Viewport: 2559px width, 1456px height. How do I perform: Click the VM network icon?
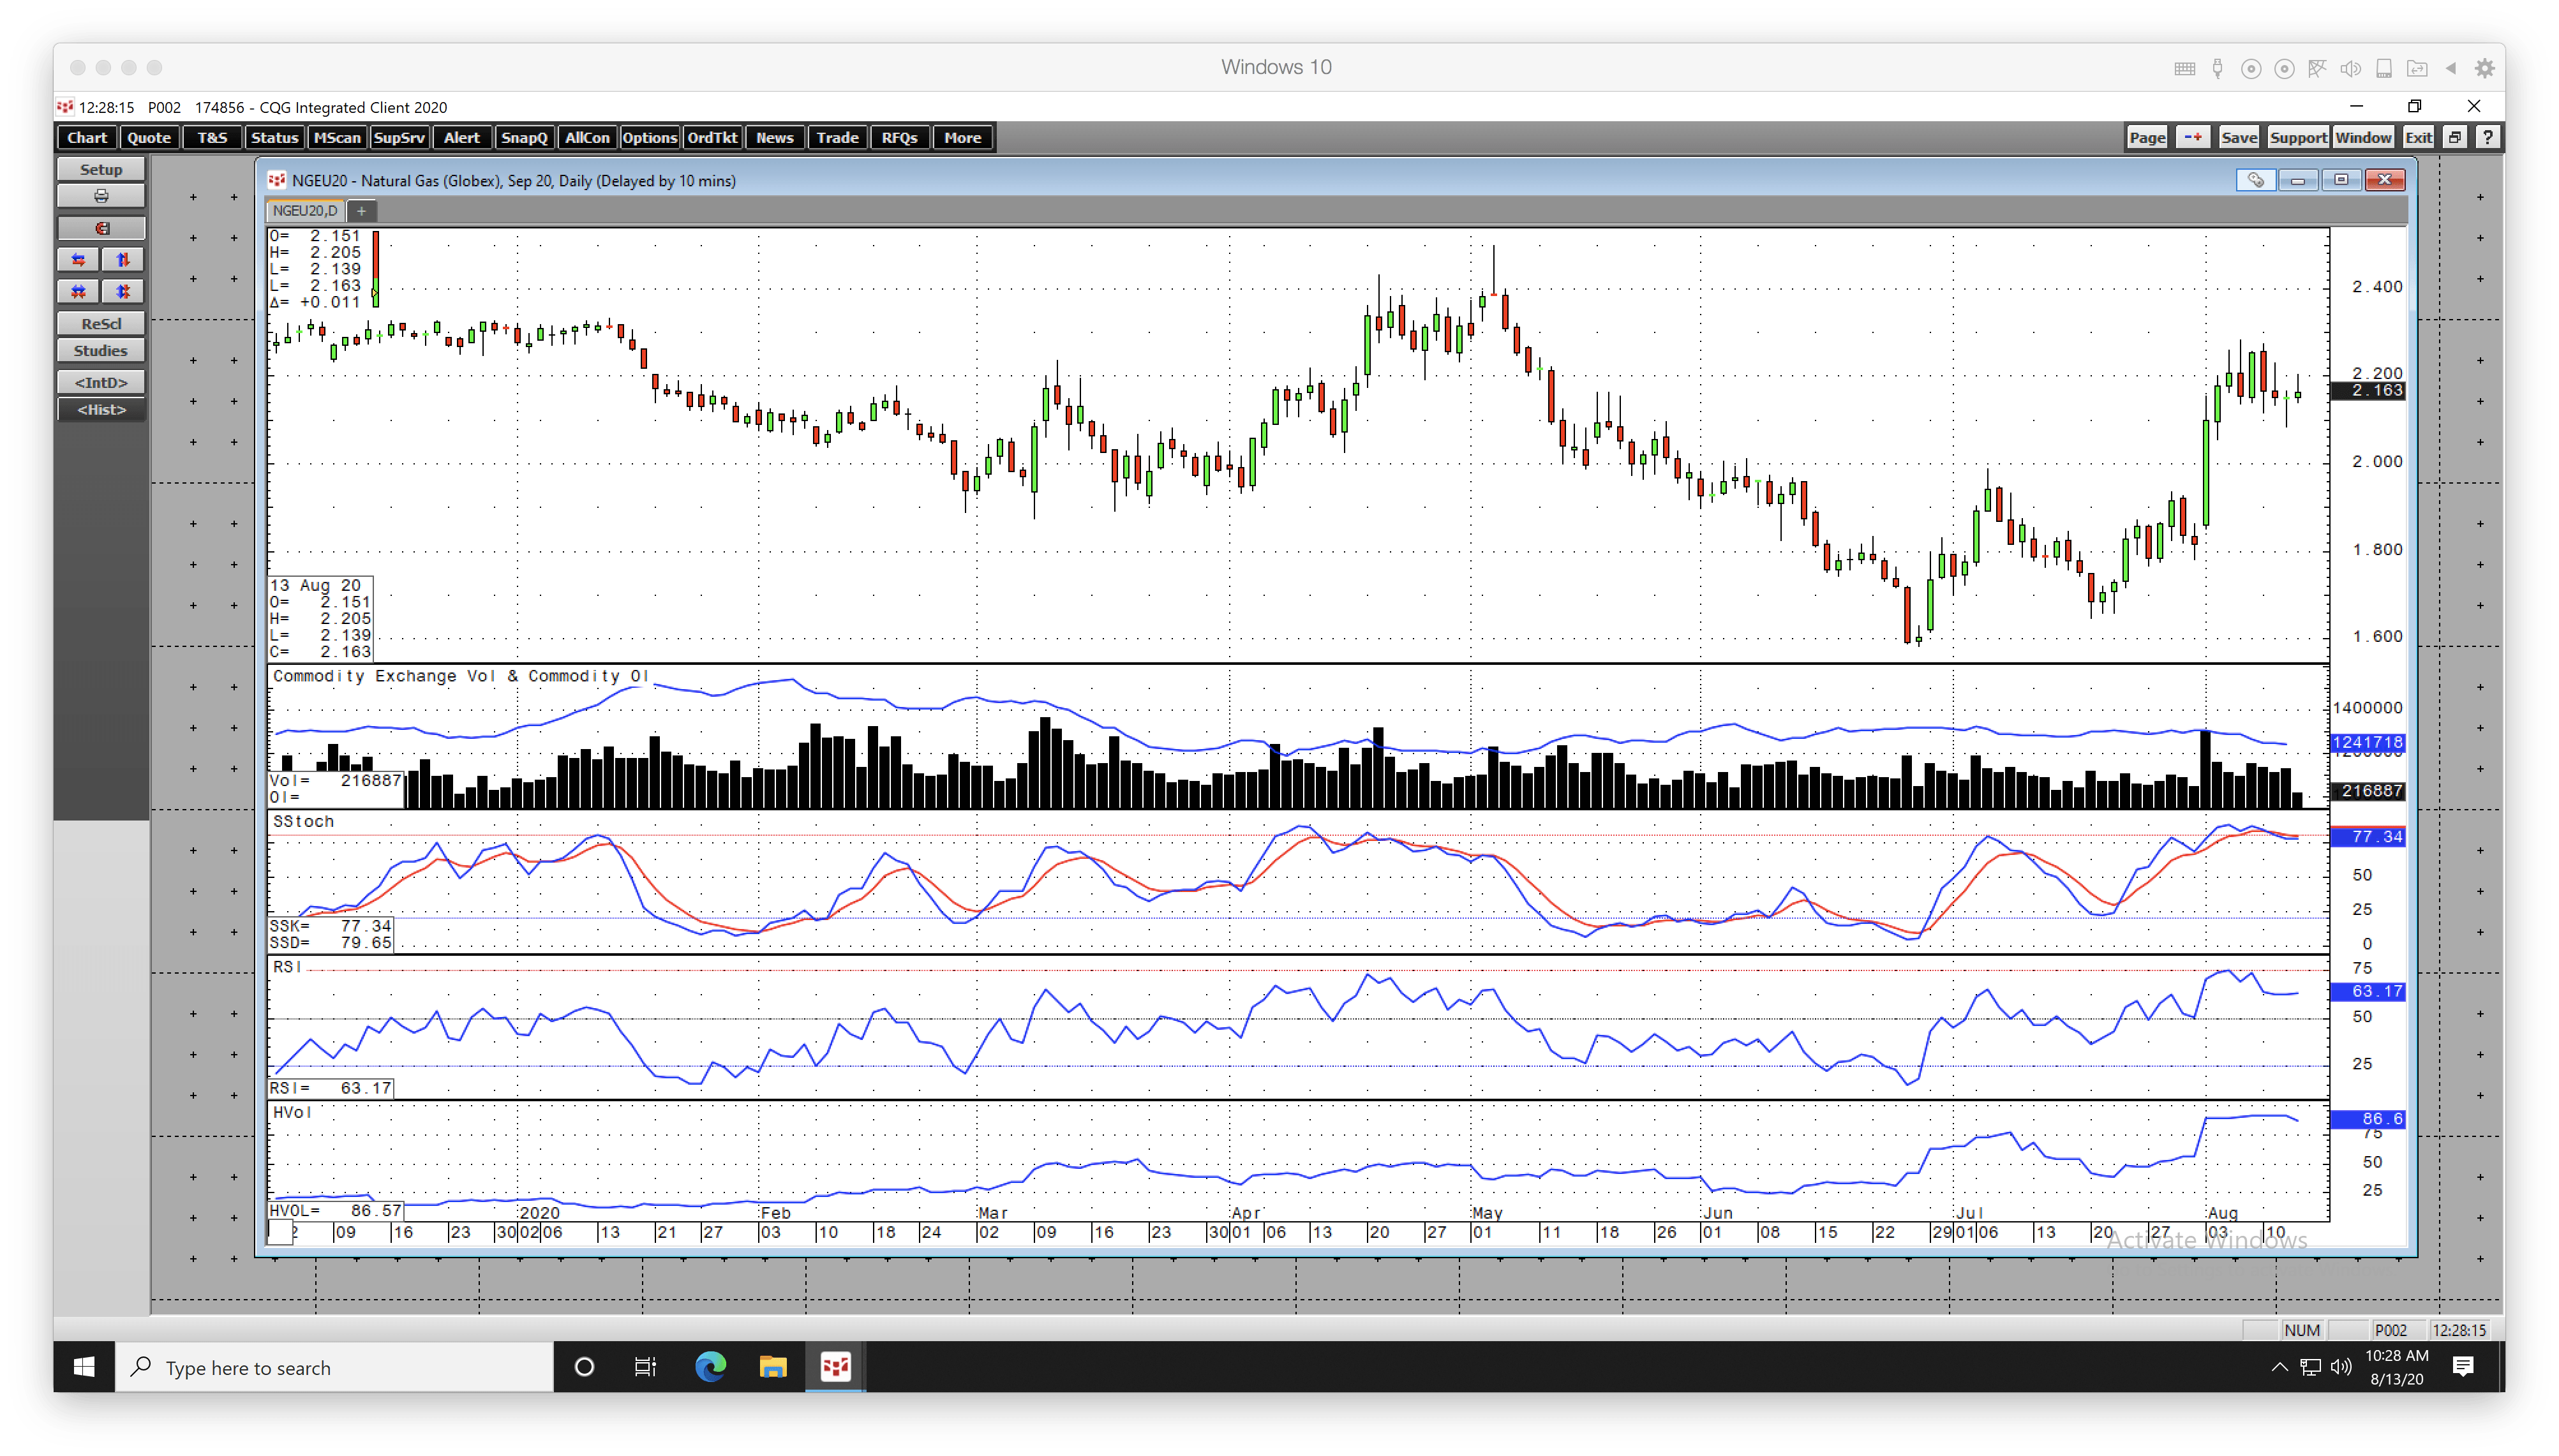2317,68
